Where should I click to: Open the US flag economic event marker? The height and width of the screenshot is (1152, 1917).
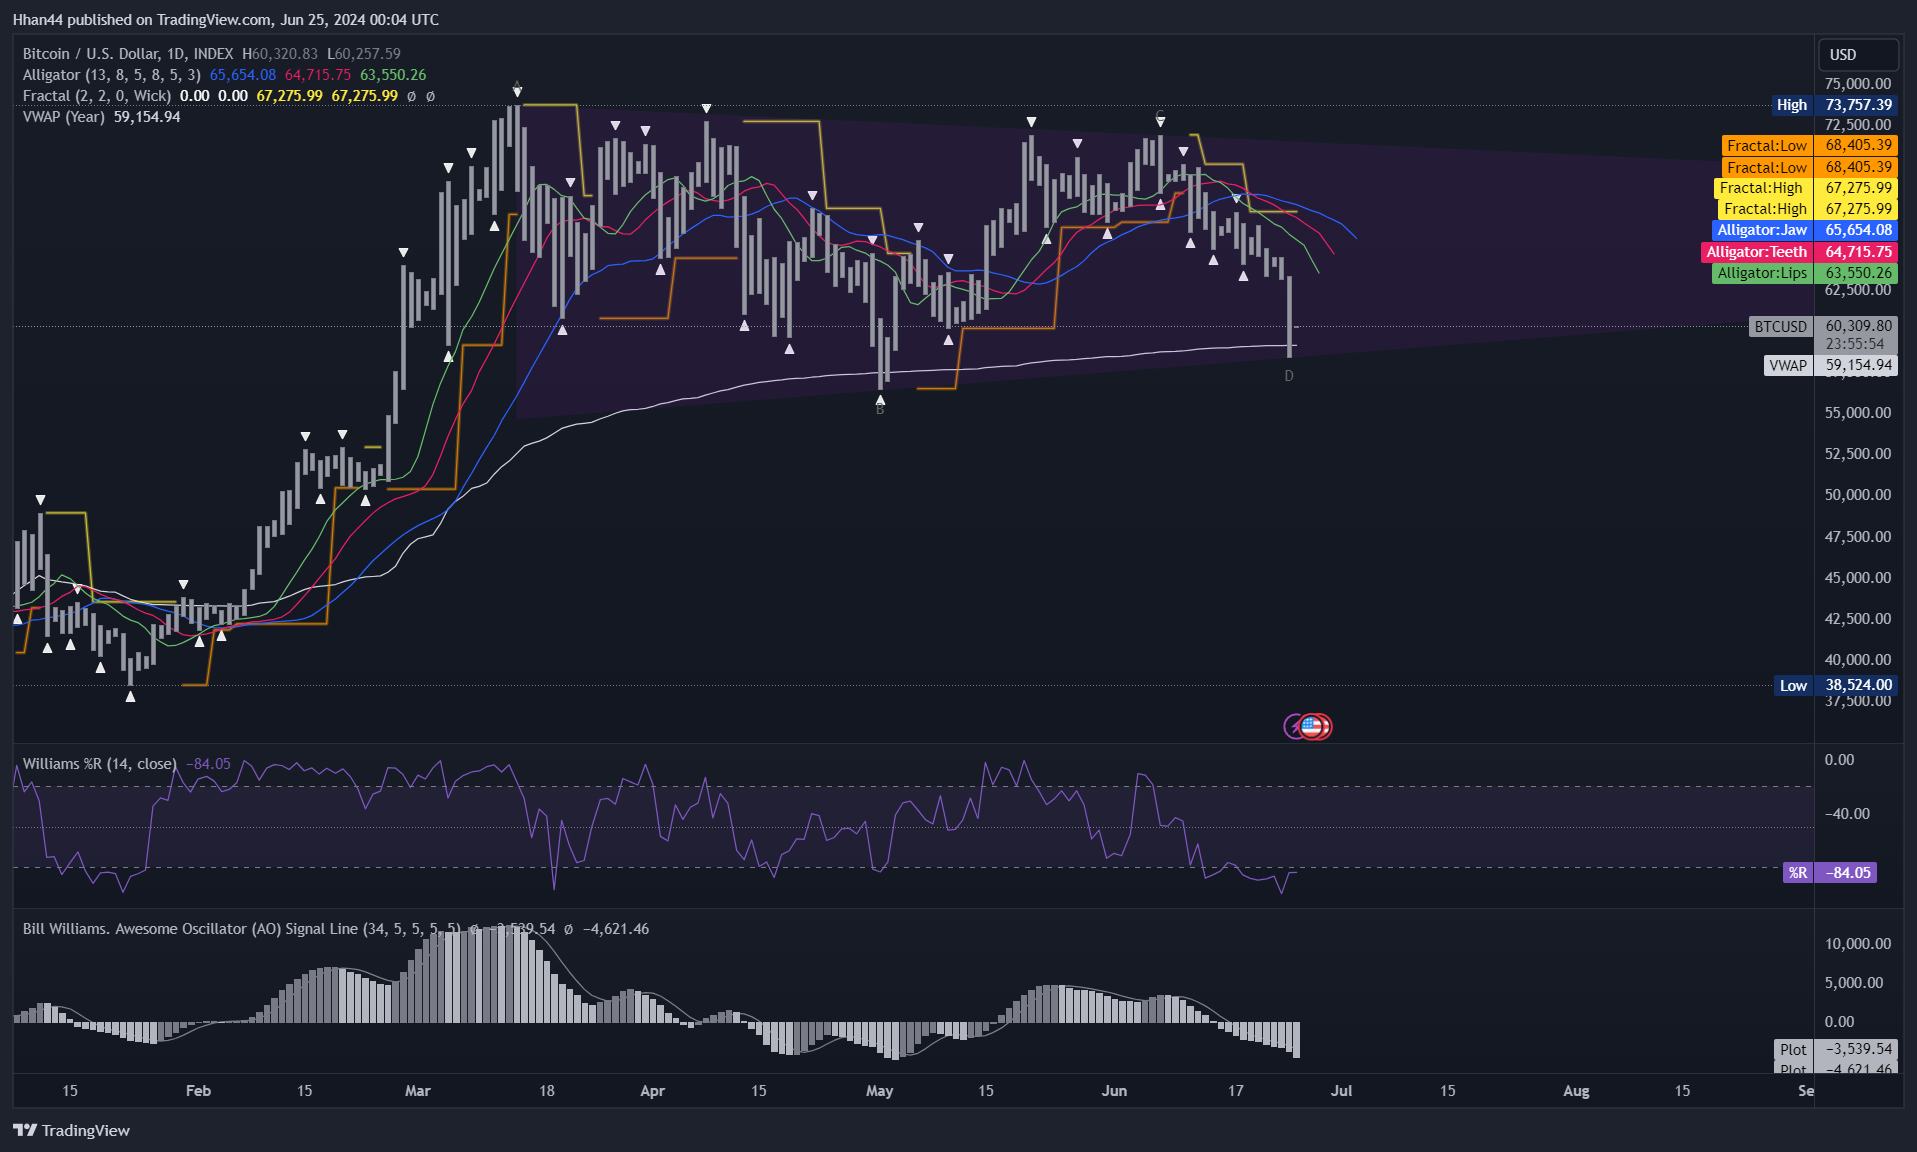click(1313, 726)
